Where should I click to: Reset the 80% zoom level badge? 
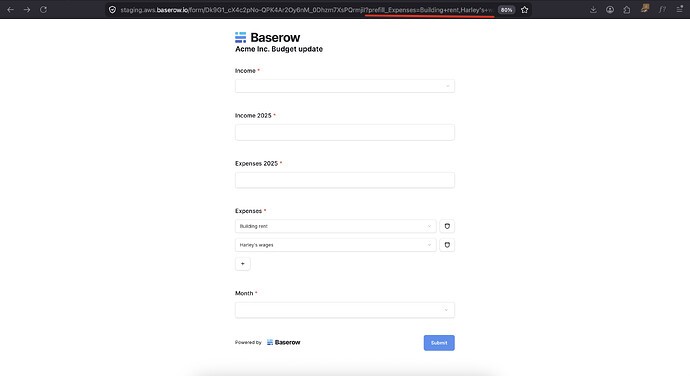click(x=506, y=10)
